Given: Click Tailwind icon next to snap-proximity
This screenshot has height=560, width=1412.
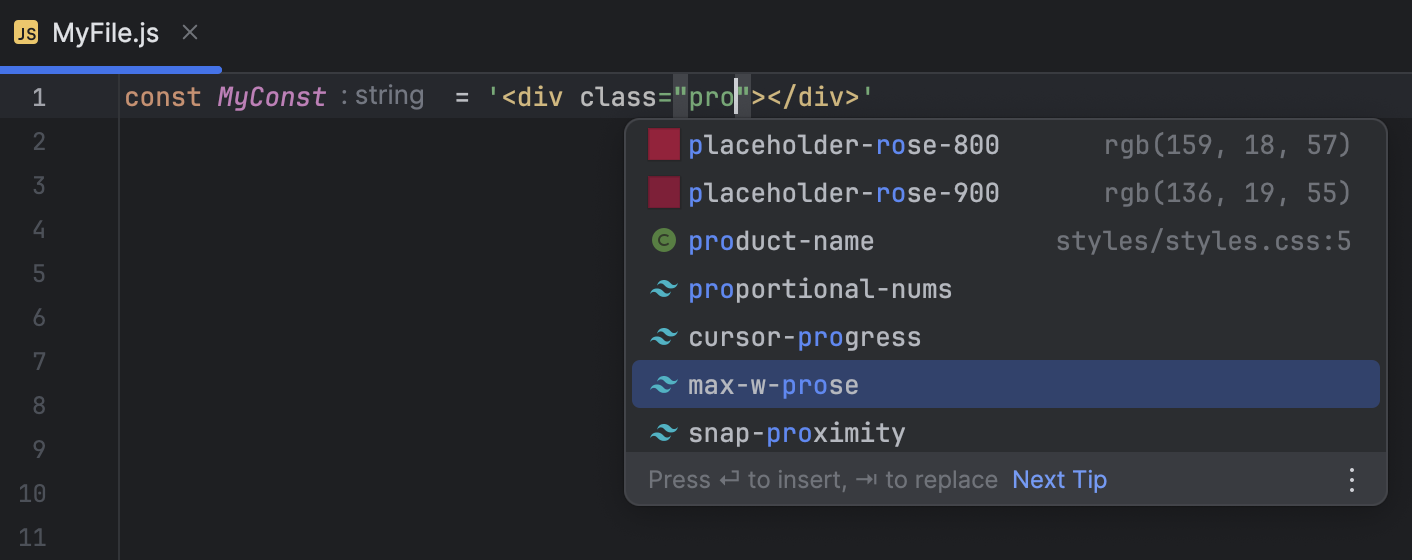Looking at the screenshot, I should 663,433.
